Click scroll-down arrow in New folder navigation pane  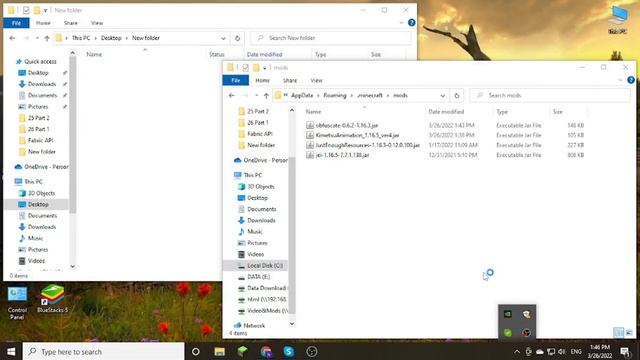pyautogui.click(x=73, y=267)
